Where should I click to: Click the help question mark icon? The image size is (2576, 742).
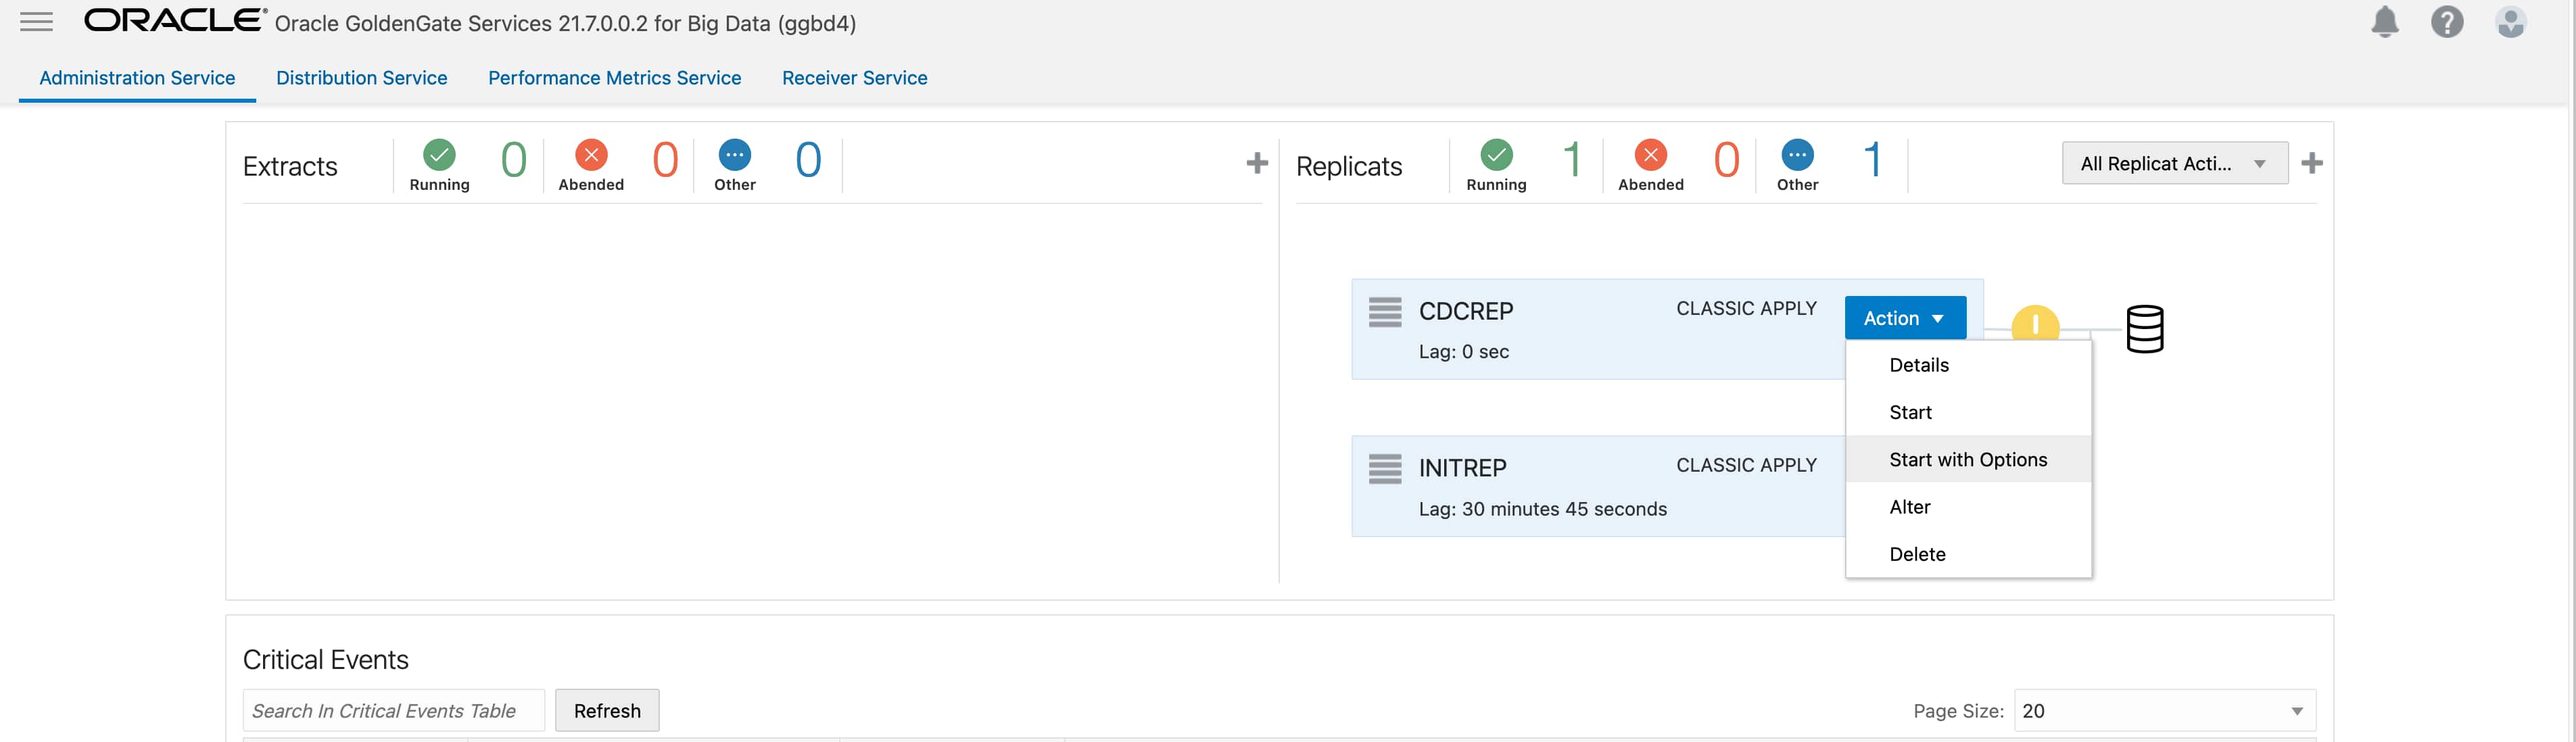click(2446, 22)
